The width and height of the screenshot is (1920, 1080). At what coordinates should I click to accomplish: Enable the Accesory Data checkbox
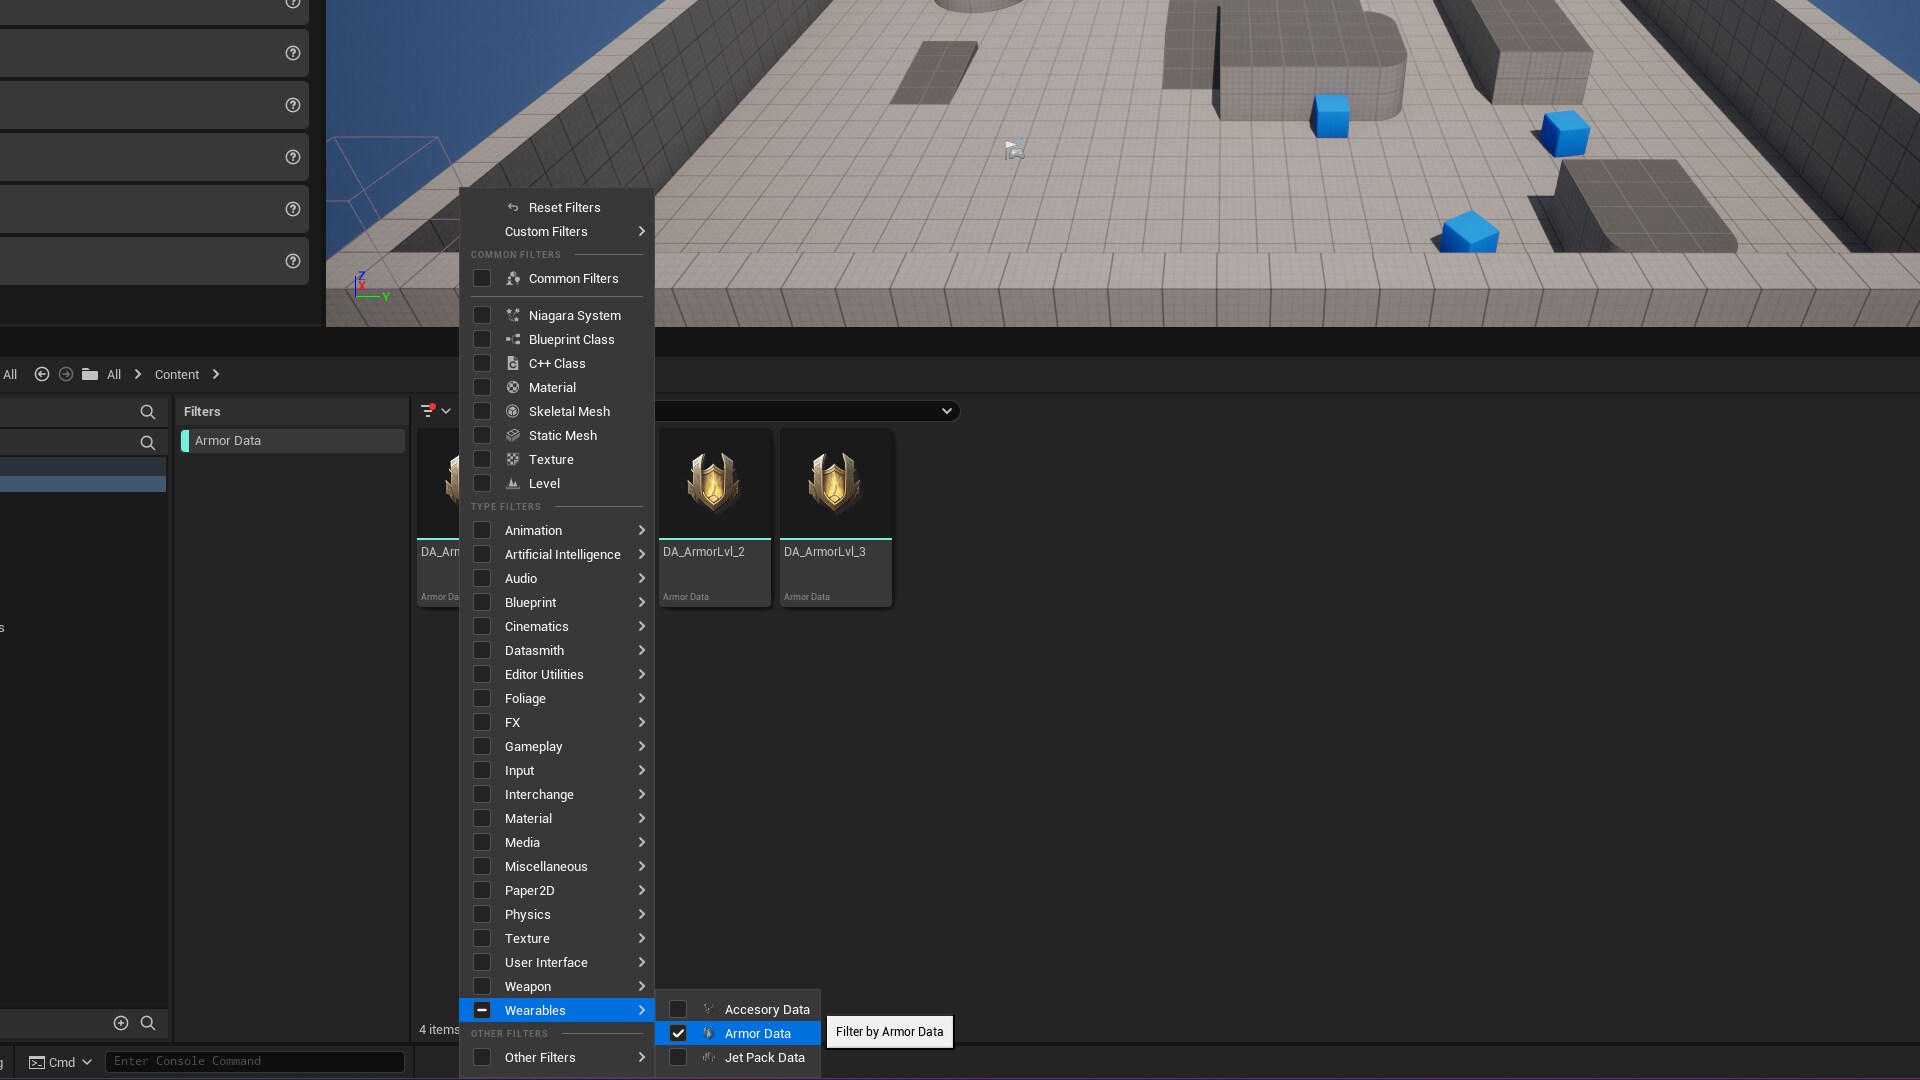678,1009
